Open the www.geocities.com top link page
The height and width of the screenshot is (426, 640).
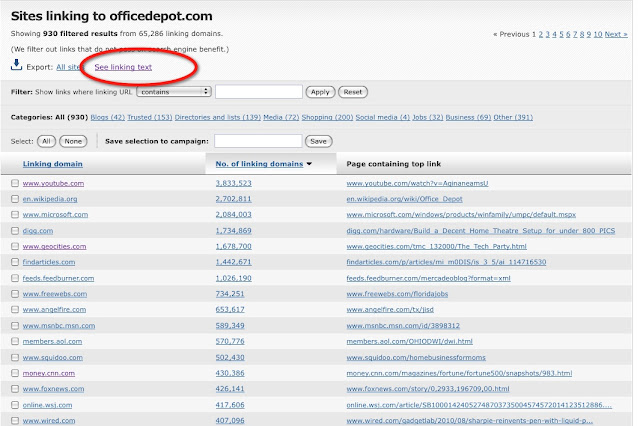(x=436, y=246)
